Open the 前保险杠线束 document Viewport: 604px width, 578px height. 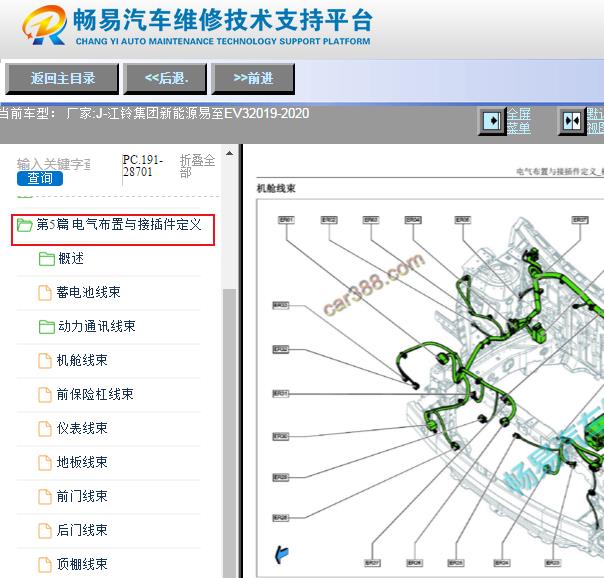click(x=95, y=394)
